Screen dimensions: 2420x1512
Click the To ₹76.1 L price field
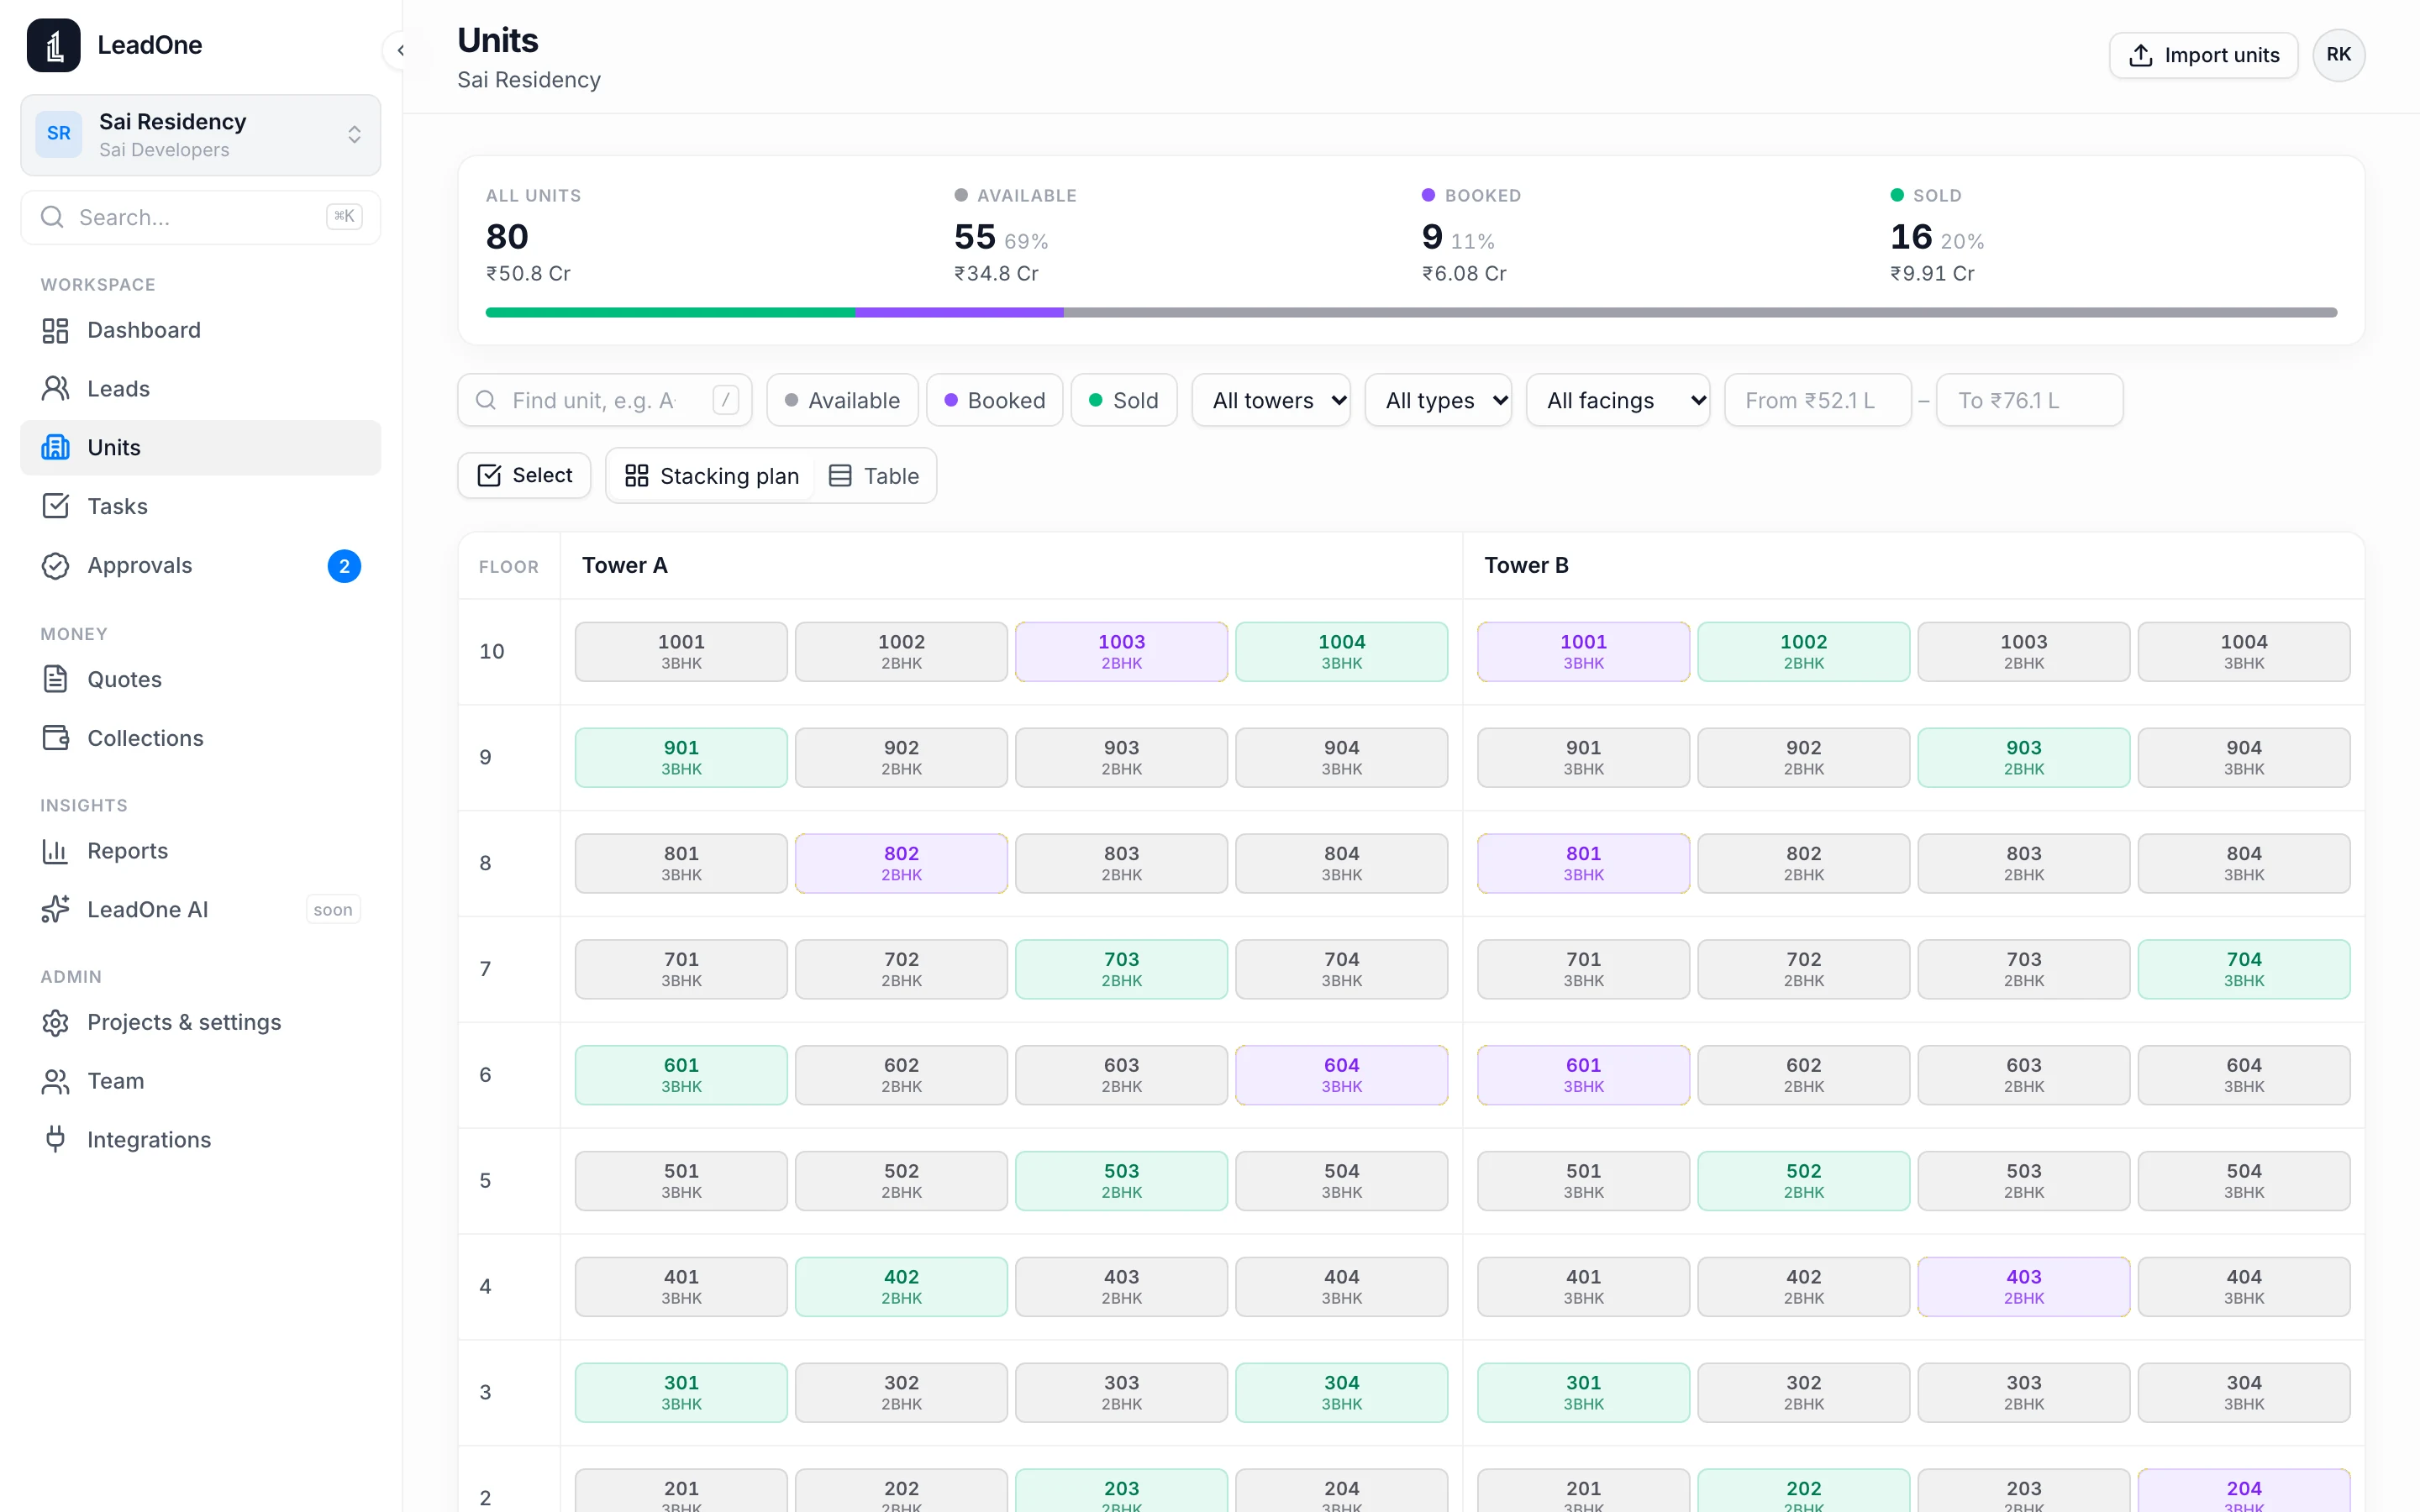[x=2029, y=400]
